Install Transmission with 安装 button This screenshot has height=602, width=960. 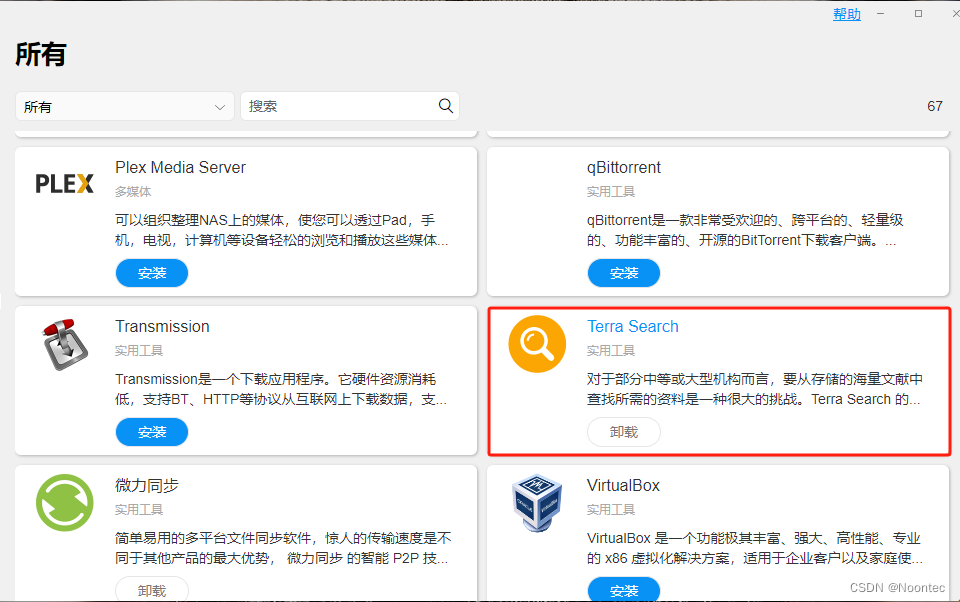pos(152,432)
